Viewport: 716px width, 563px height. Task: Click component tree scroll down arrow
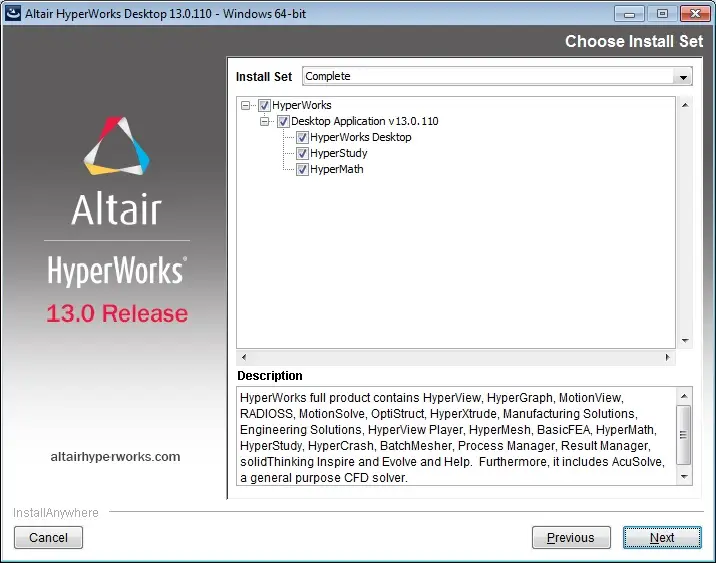(685, 341)
